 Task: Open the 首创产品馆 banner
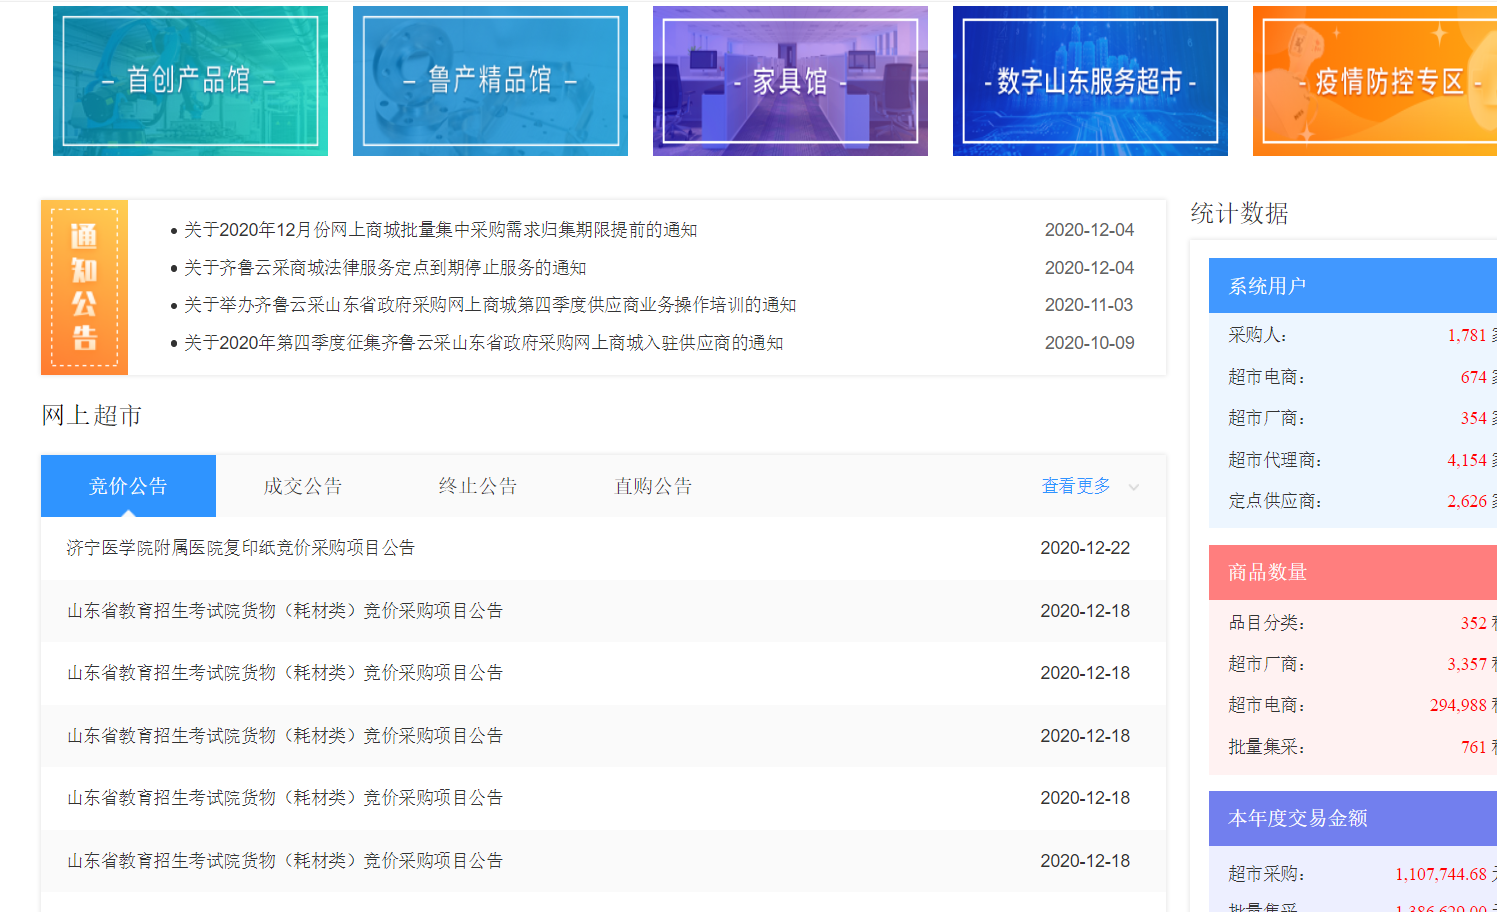[x=190, y=81]
